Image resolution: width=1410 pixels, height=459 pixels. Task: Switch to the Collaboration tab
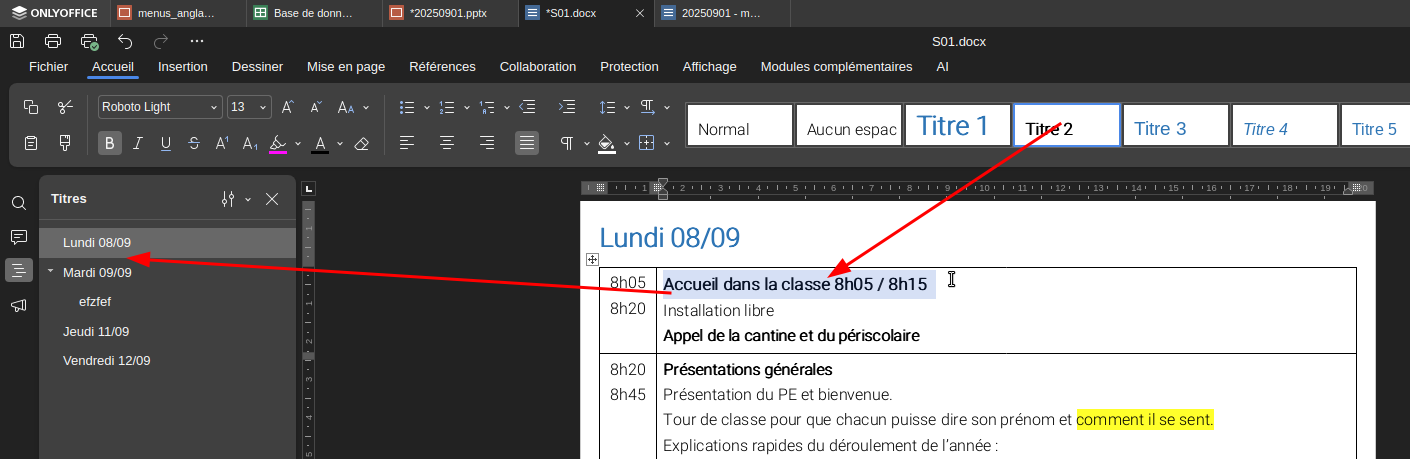(538, 67)
